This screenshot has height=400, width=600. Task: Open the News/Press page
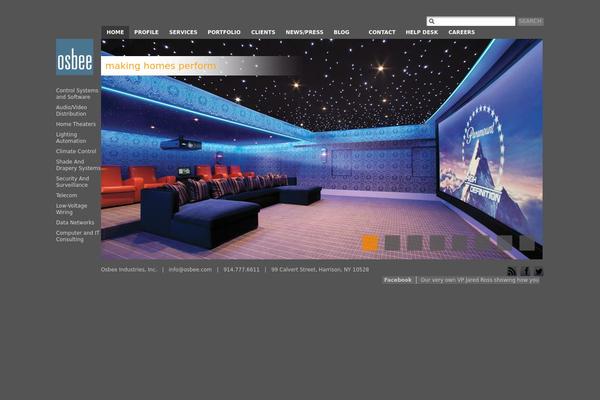pos(304,32)
